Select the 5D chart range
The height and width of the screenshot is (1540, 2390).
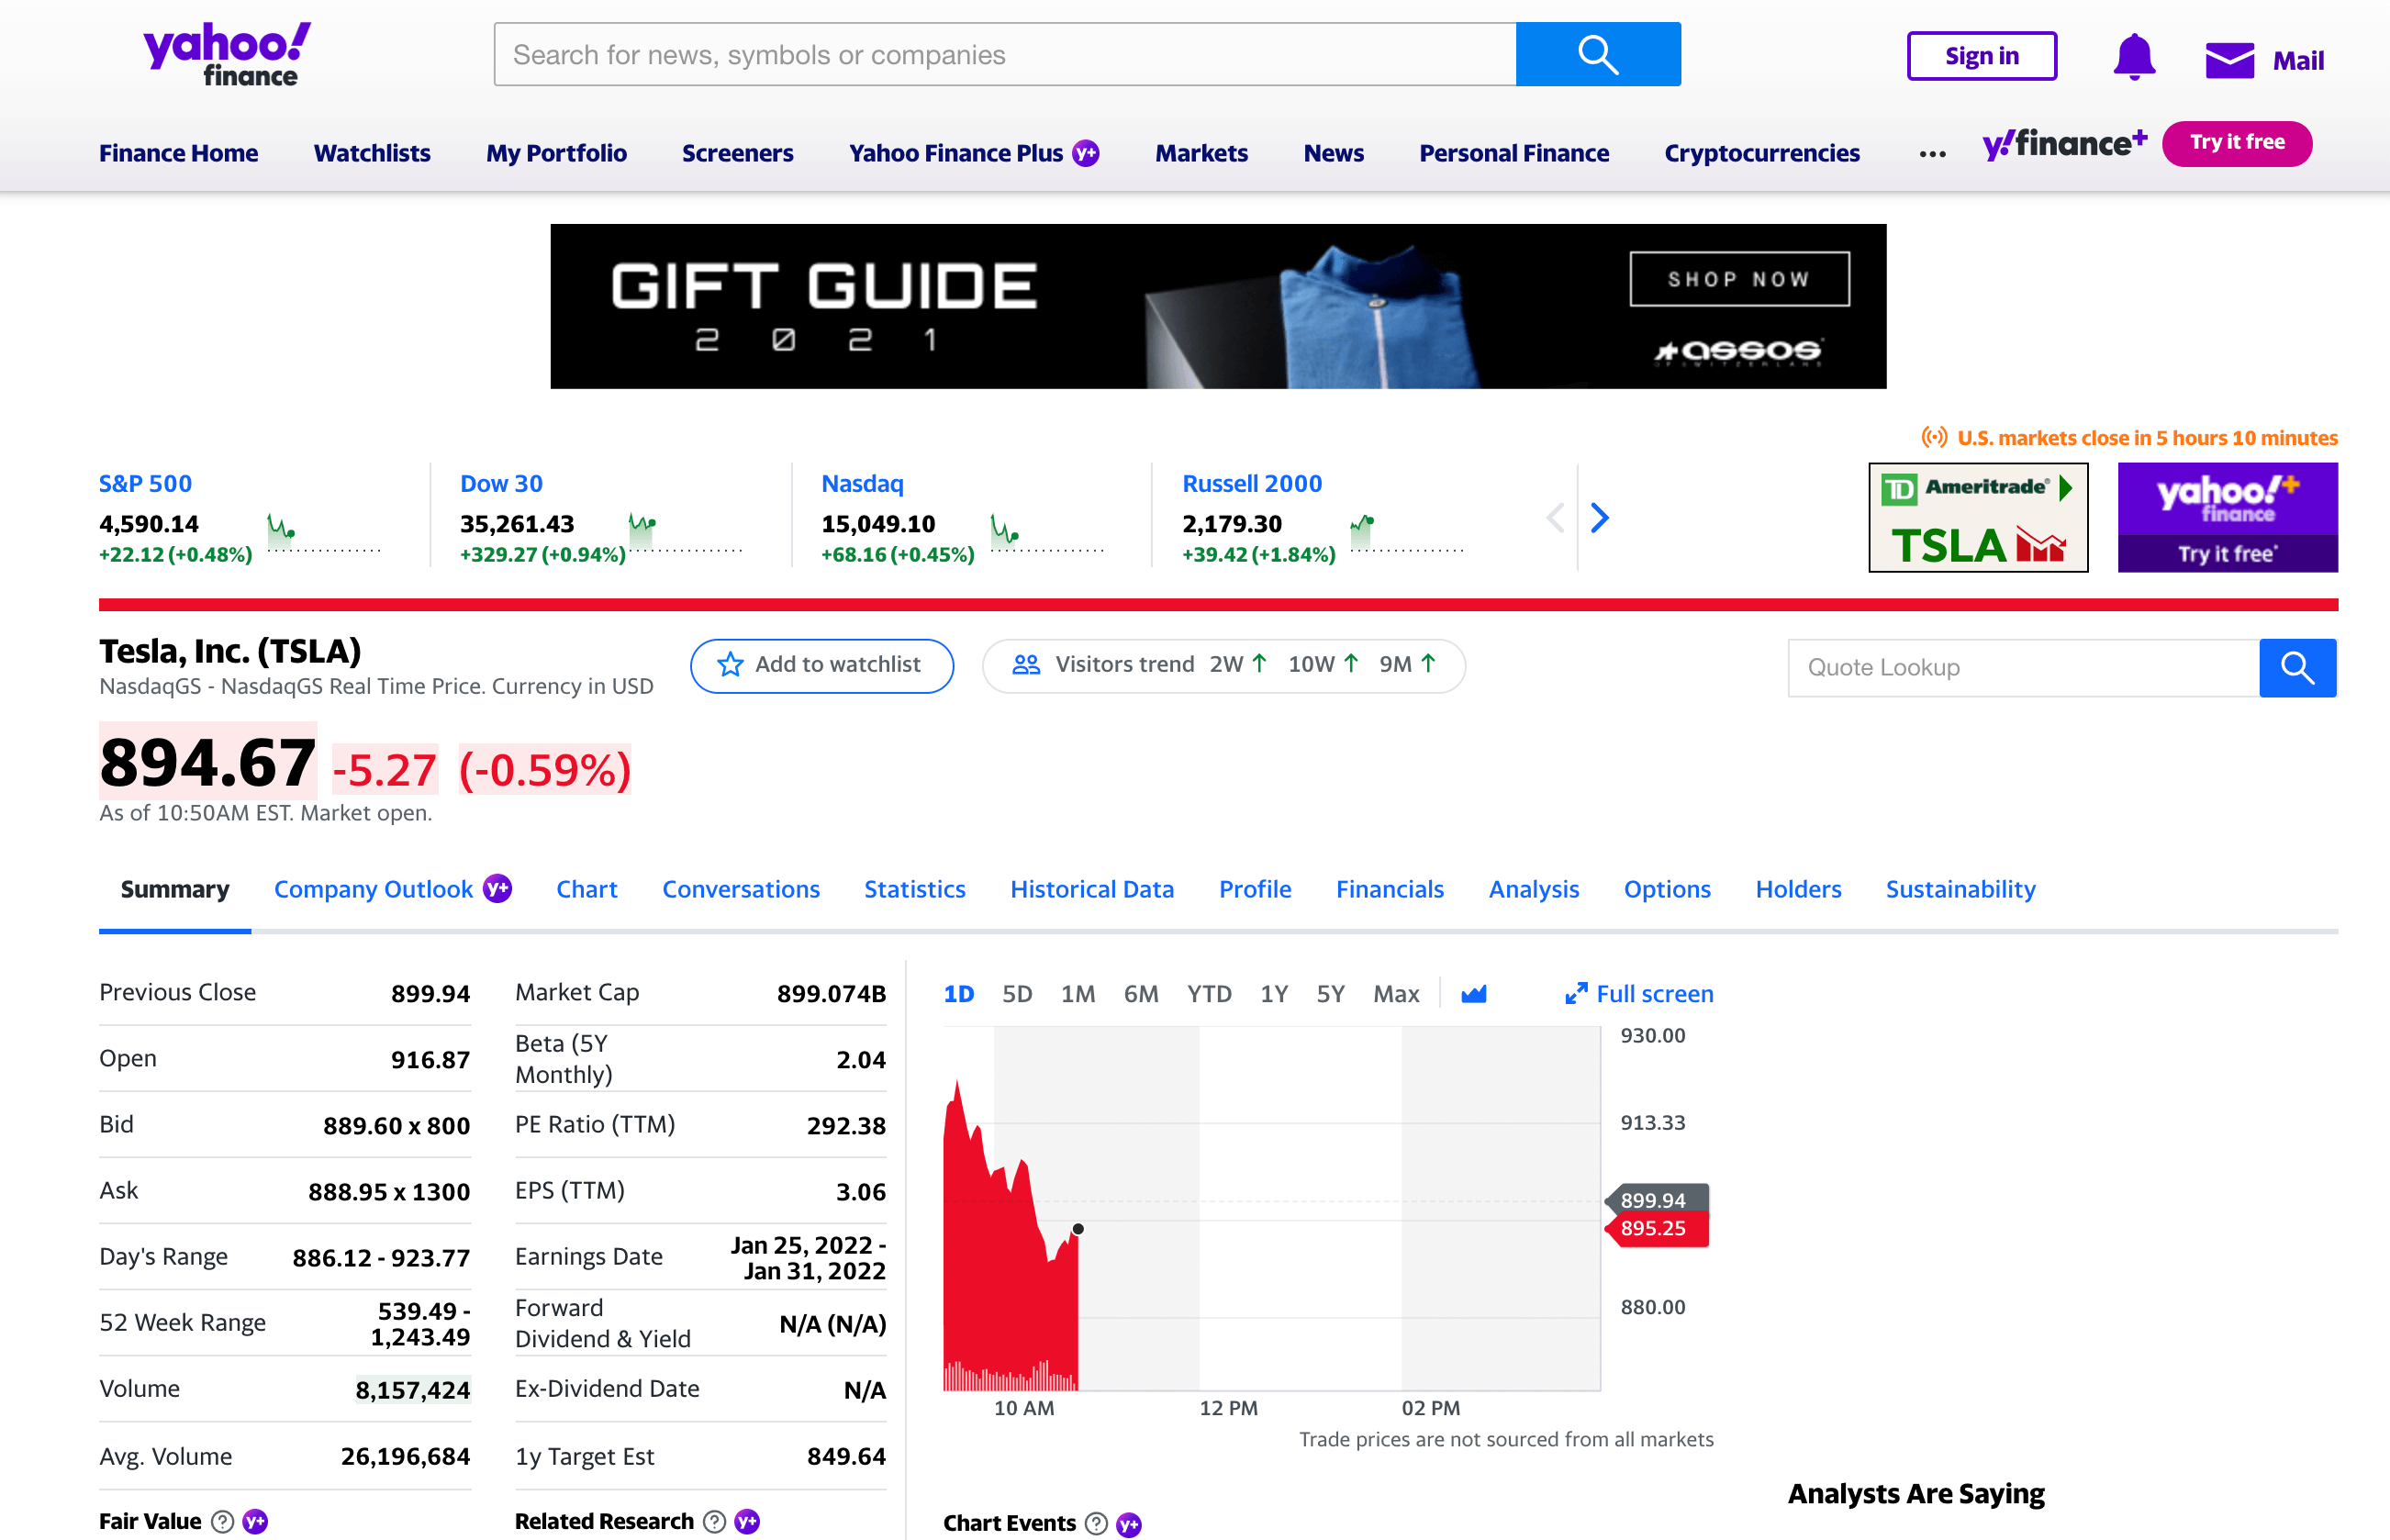tap(1016, 994)
